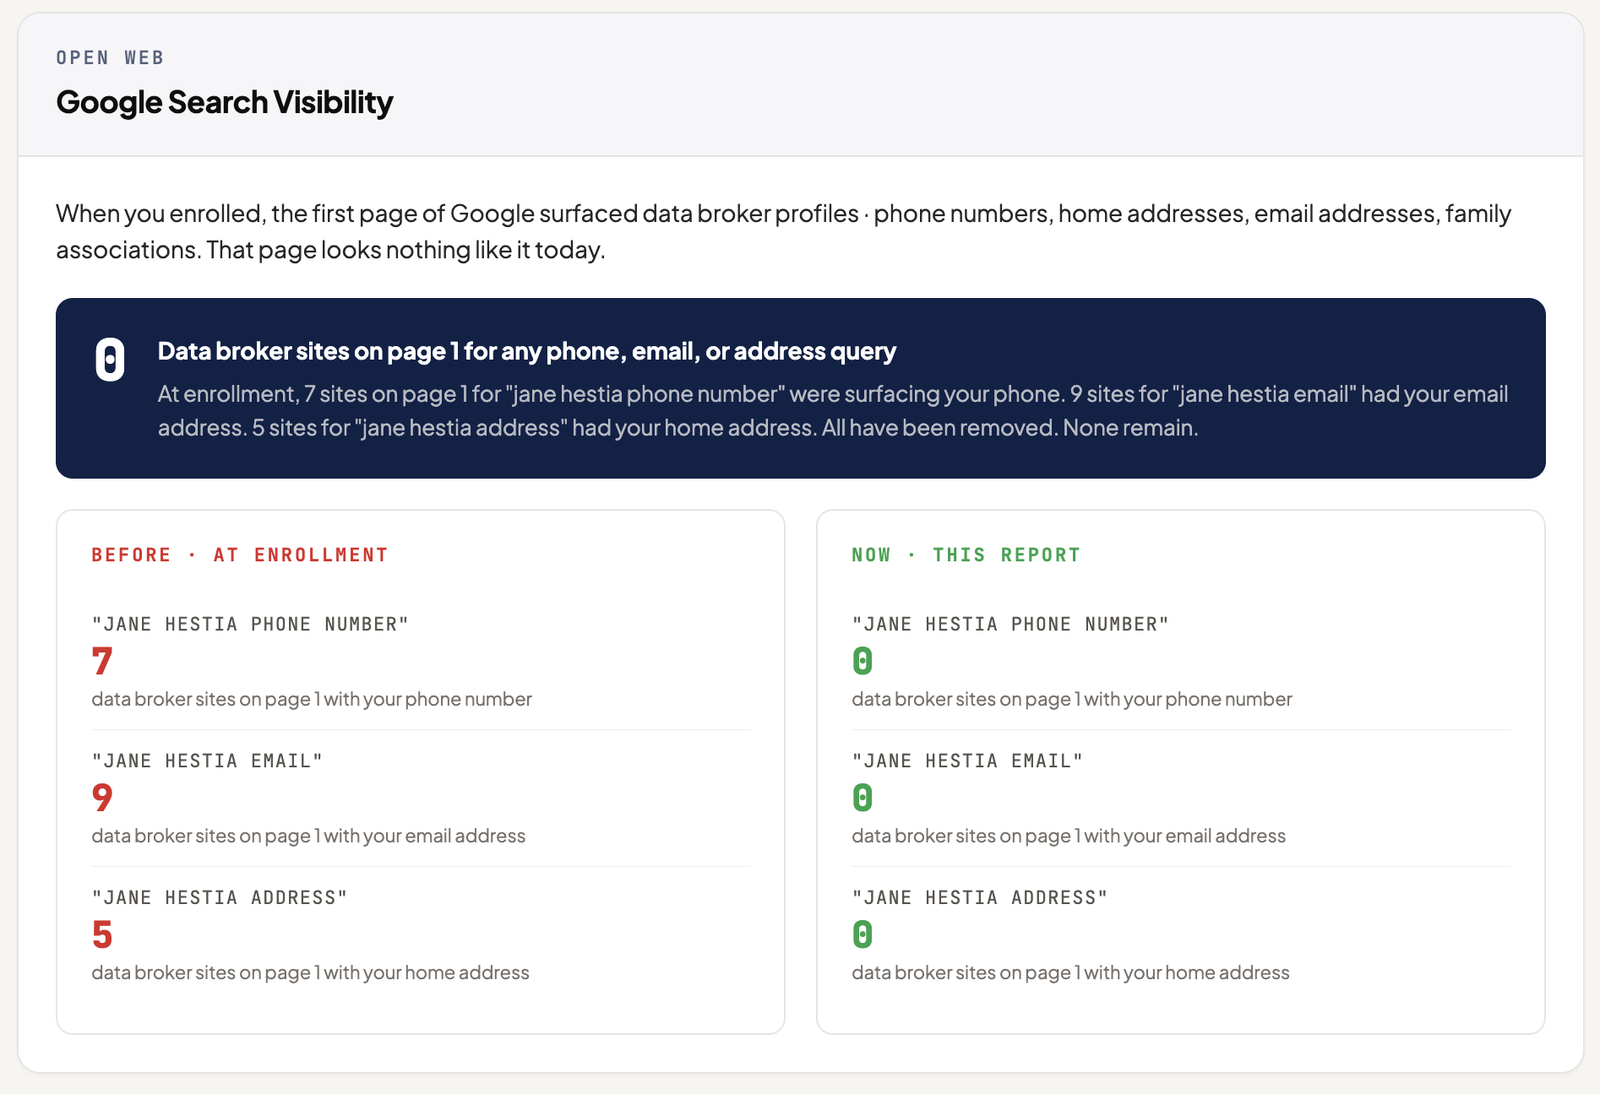
Task: Click the red number 5
Action: pyautogui.click(x=102, y=935)
